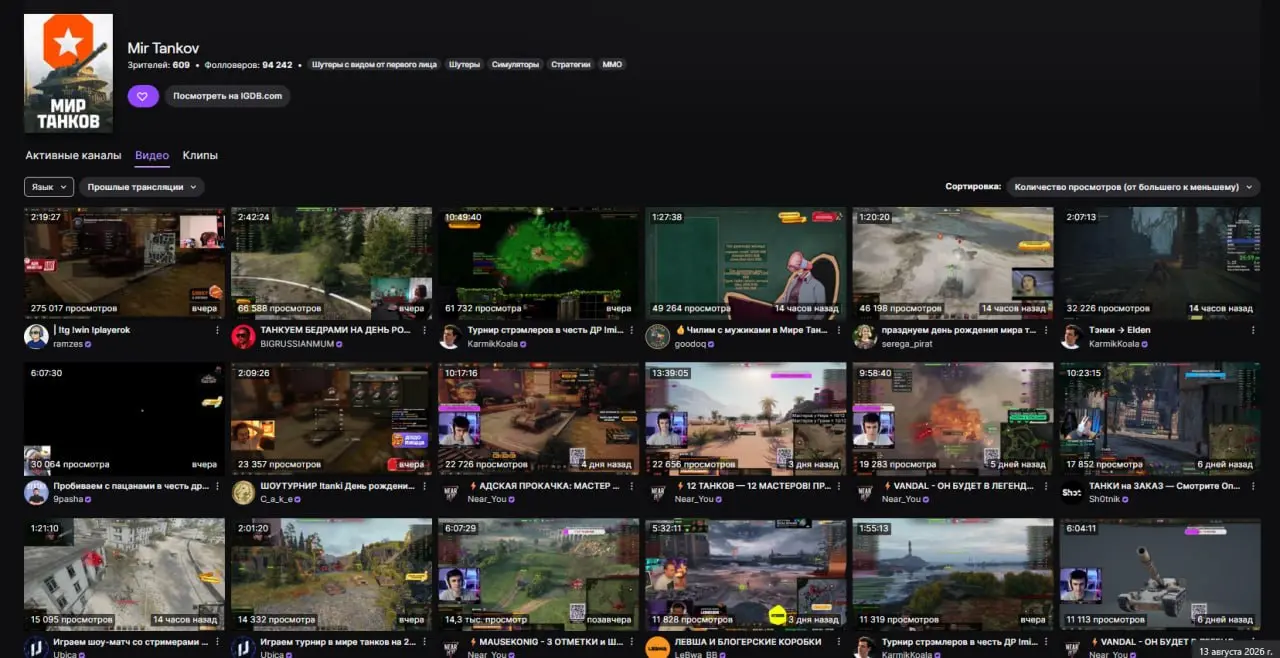The height and width of the screenshot is (658, 1280).
Task: Click the BIGRUSSIANMUM channel name
Action: (296, 343)
